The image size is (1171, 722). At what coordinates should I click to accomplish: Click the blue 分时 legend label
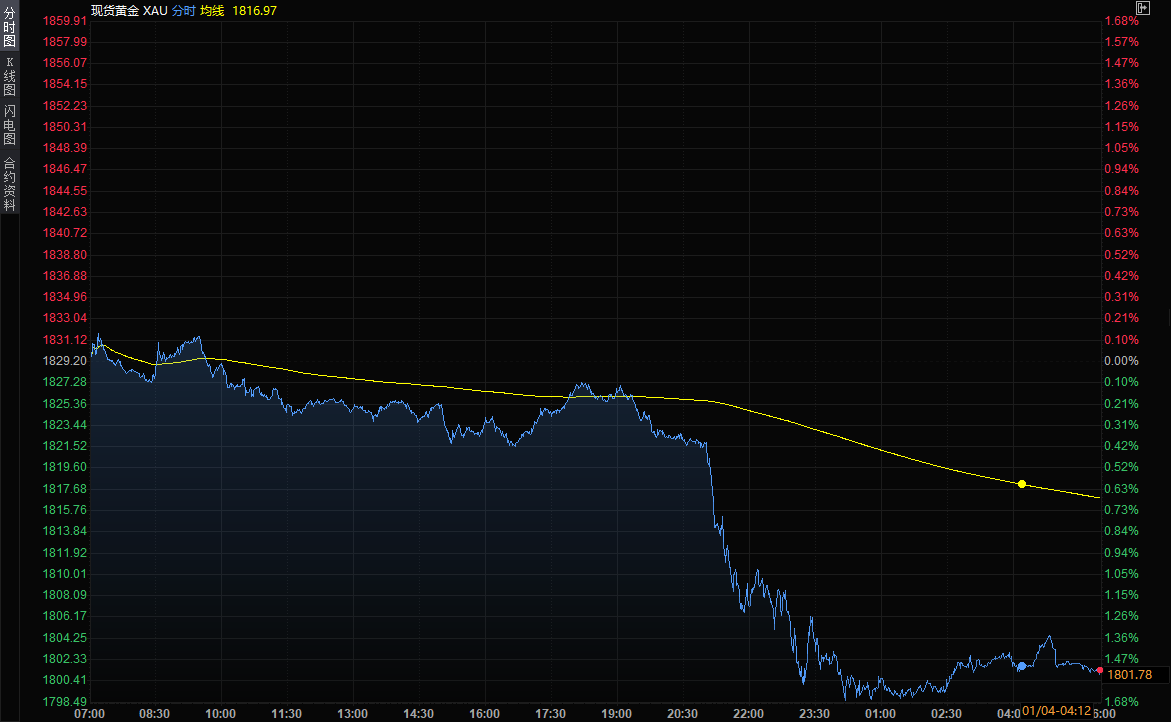coord(182,10)
